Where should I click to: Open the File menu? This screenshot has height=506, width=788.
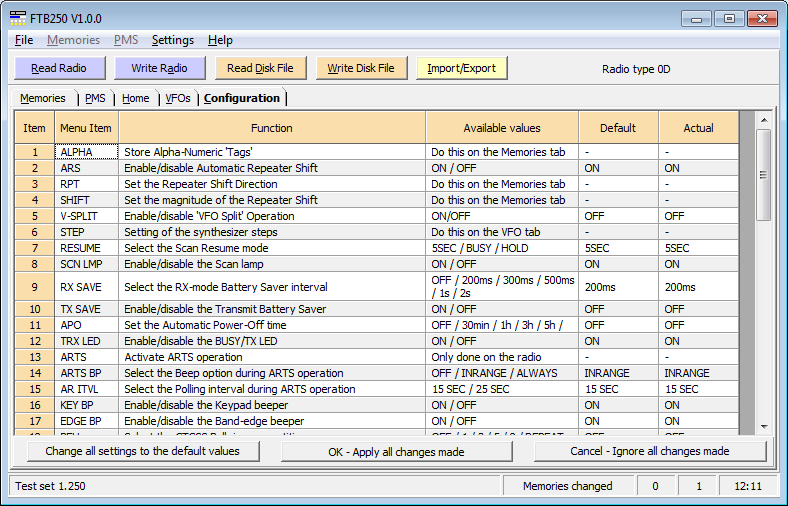[24, 40]
